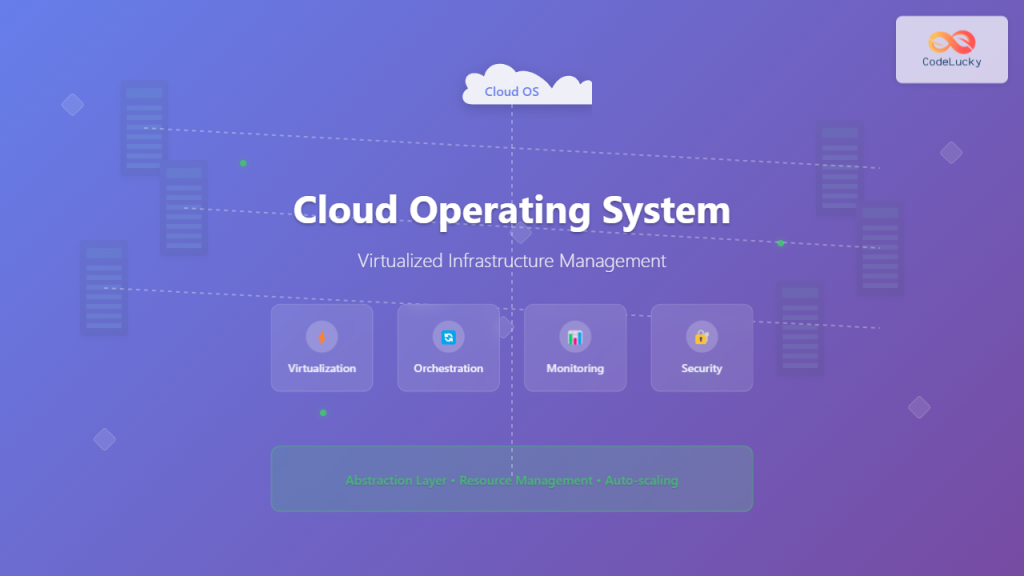Open the bar chart Monitoring icon
The image size is (1024, 576).
[x=575, y=338]
